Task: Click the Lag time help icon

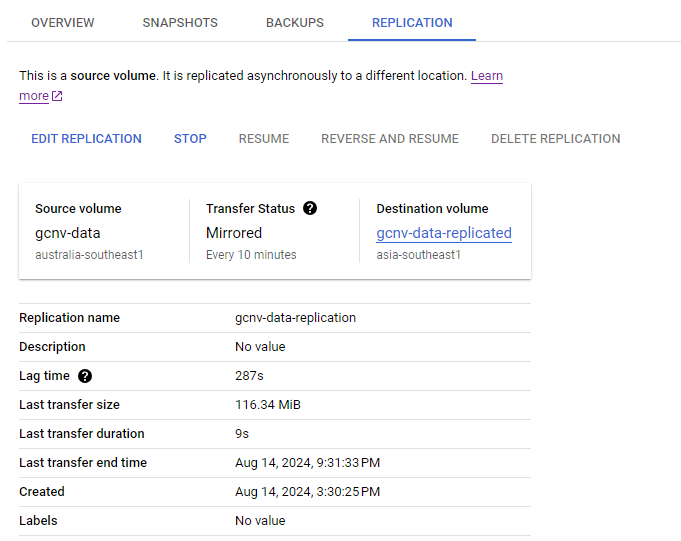Action: point(85,376)
